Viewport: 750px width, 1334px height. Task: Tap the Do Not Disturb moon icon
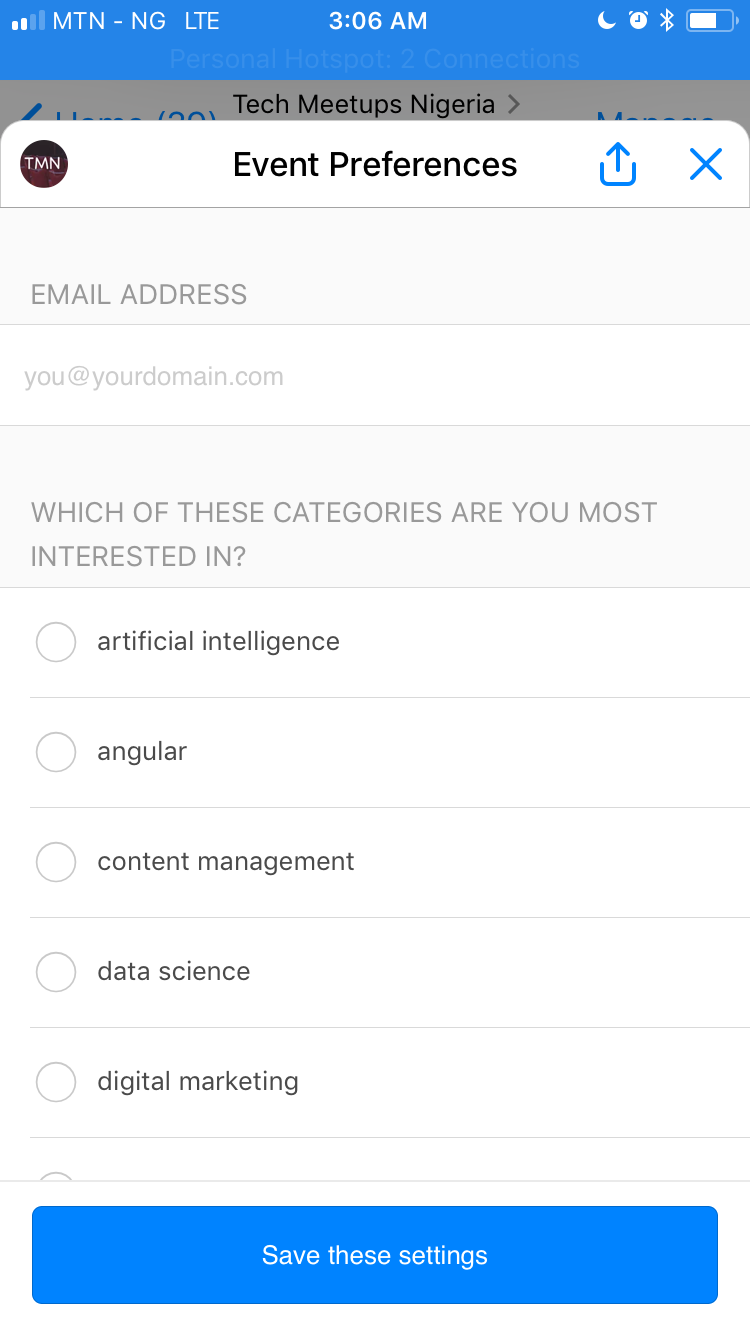pyautogui.click(x=606, y=20)
